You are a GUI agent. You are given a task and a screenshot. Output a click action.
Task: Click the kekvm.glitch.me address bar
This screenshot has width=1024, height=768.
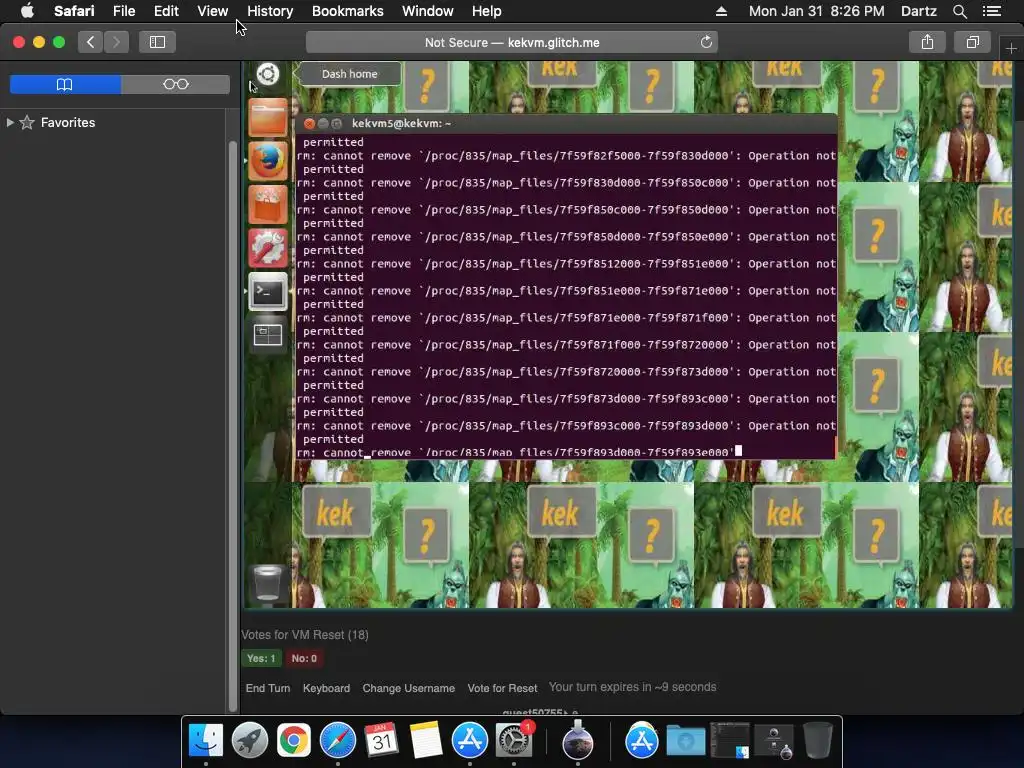(x=511, y=42)
